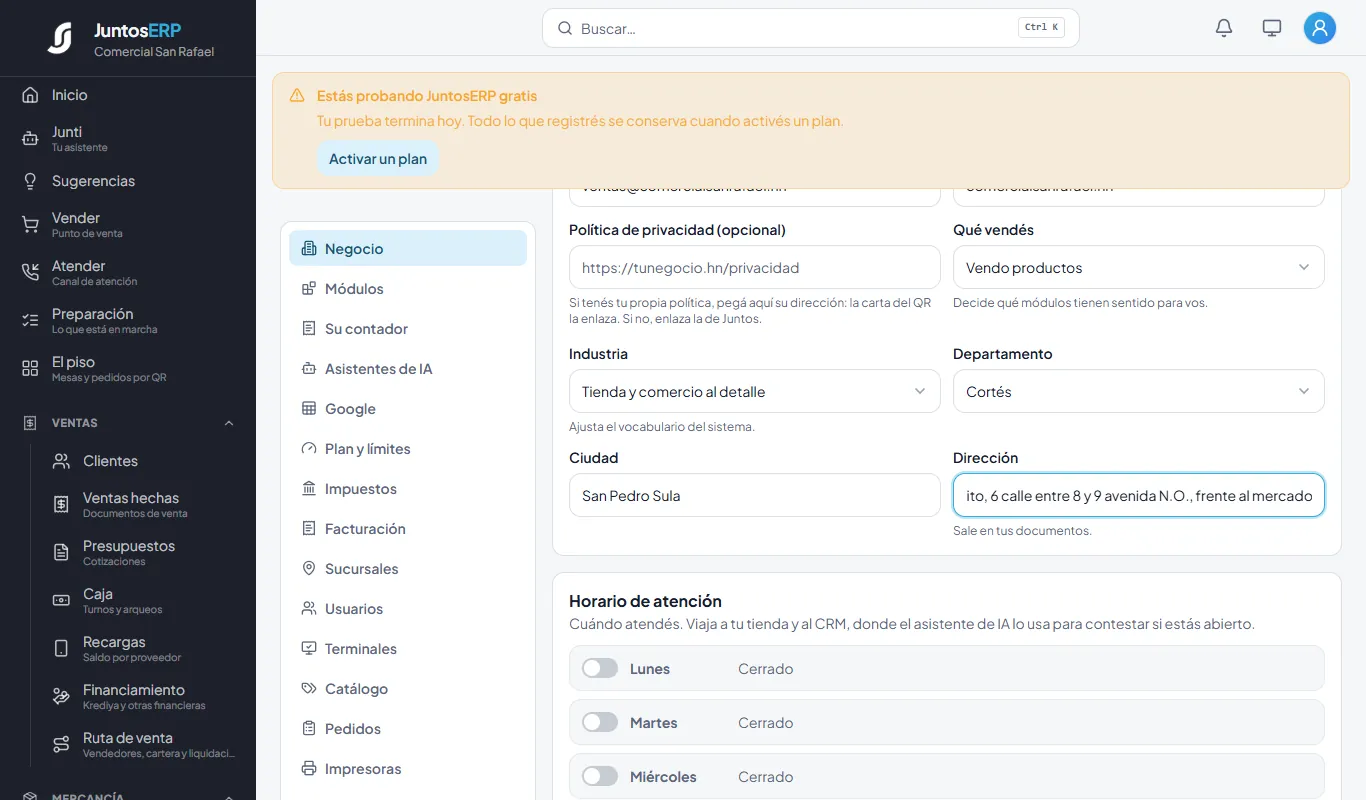Viewport: 1366px width, 800px height.
Task: Click the Buscar search field
Action: 811,28
